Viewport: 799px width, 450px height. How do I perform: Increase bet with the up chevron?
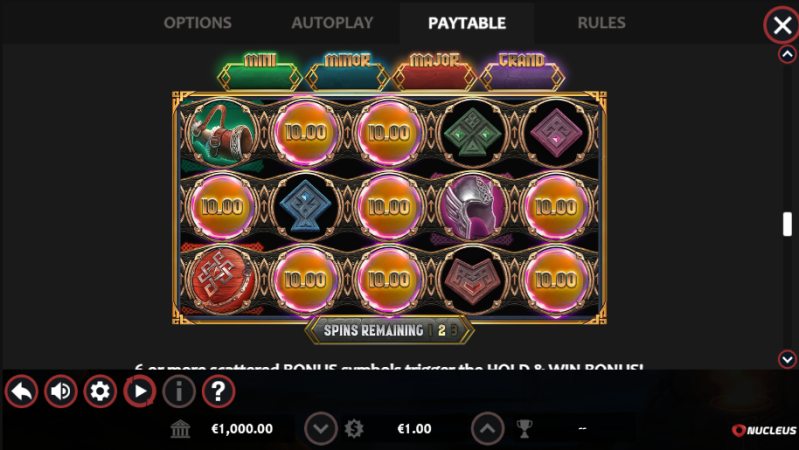(488, 429)
